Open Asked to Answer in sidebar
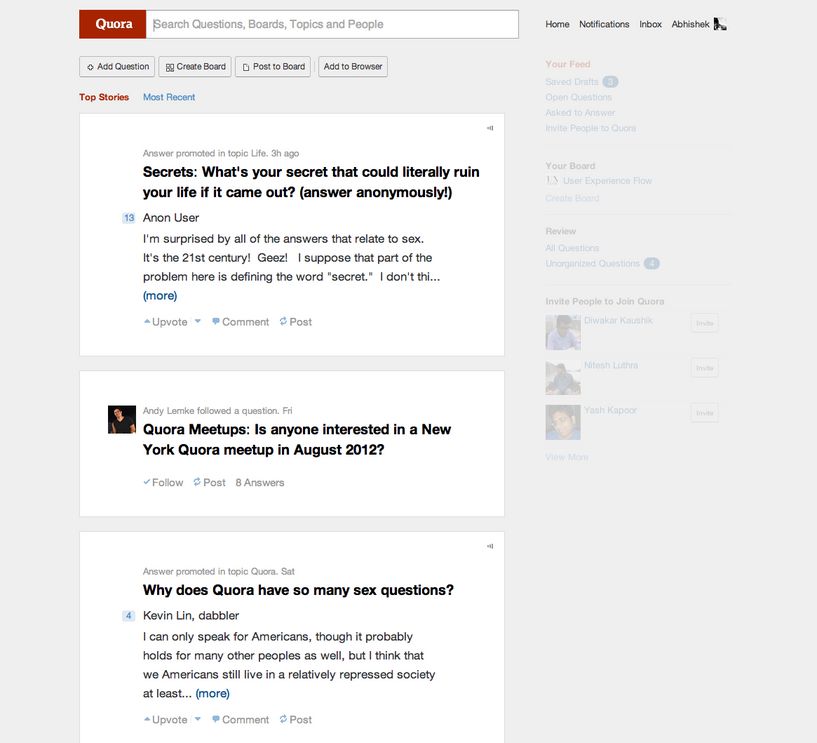 pos(580,113)
